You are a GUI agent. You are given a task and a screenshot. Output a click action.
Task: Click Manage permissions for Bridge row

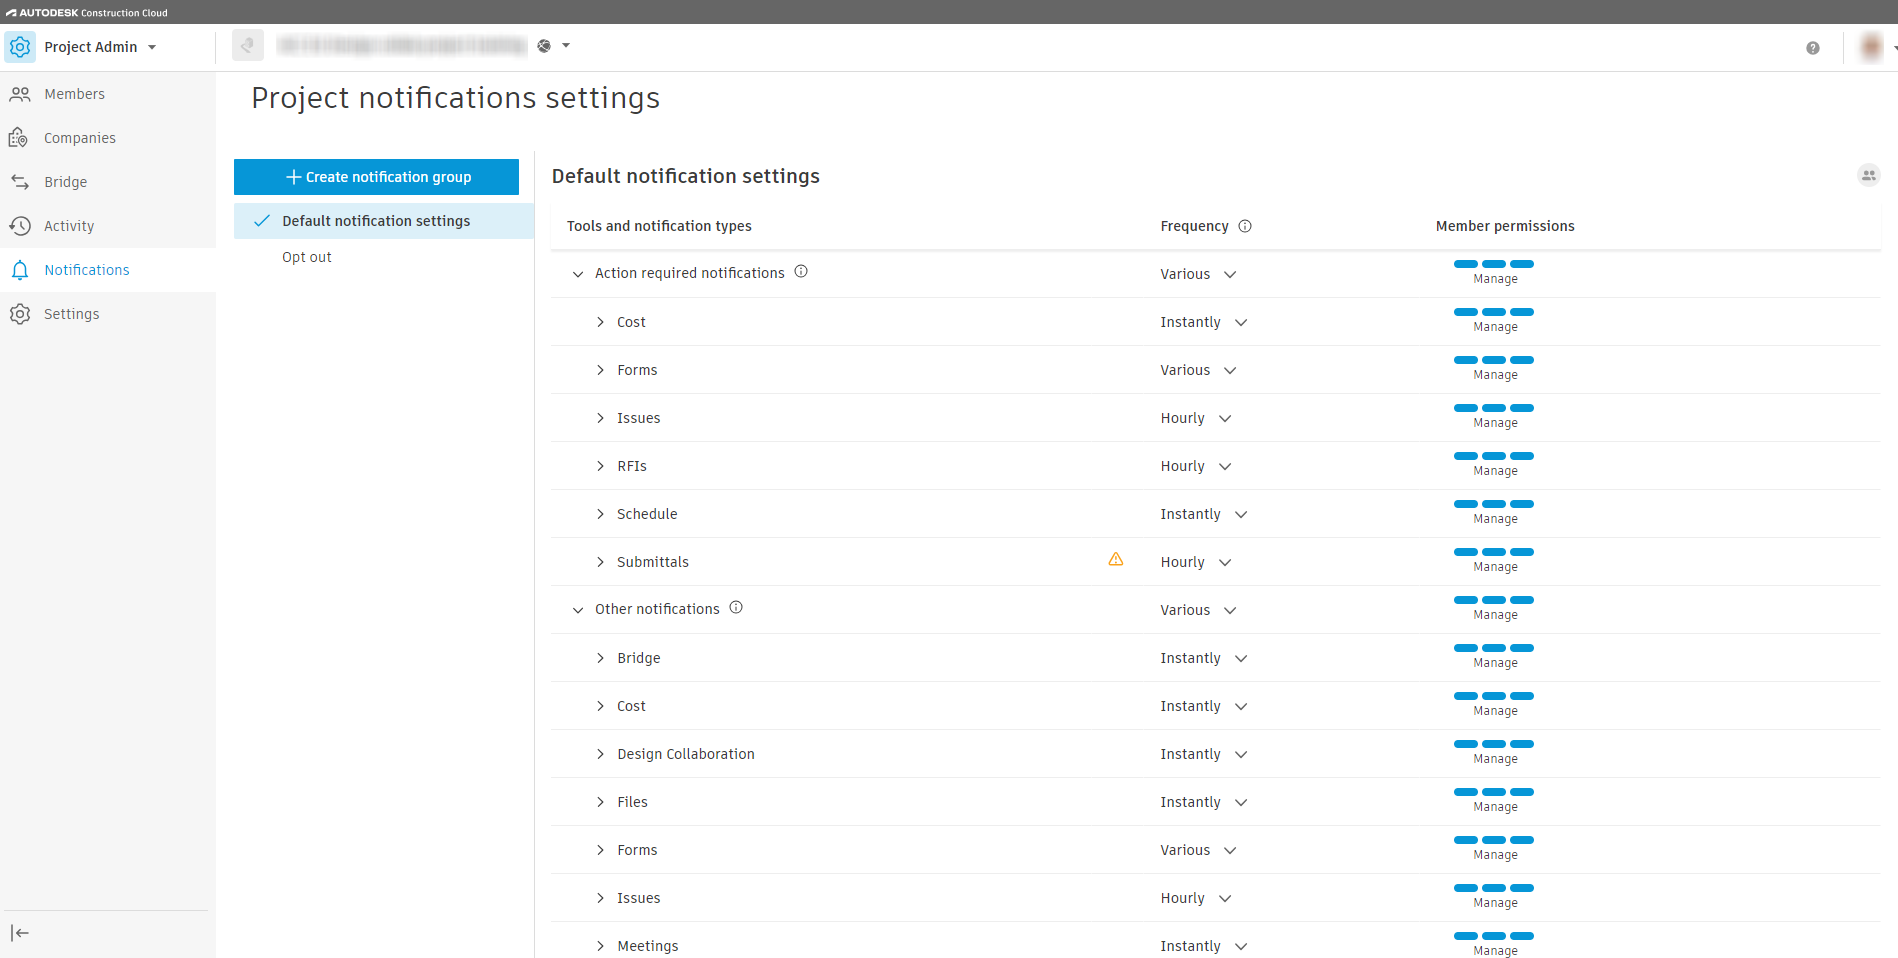[x=1495, y=663]
